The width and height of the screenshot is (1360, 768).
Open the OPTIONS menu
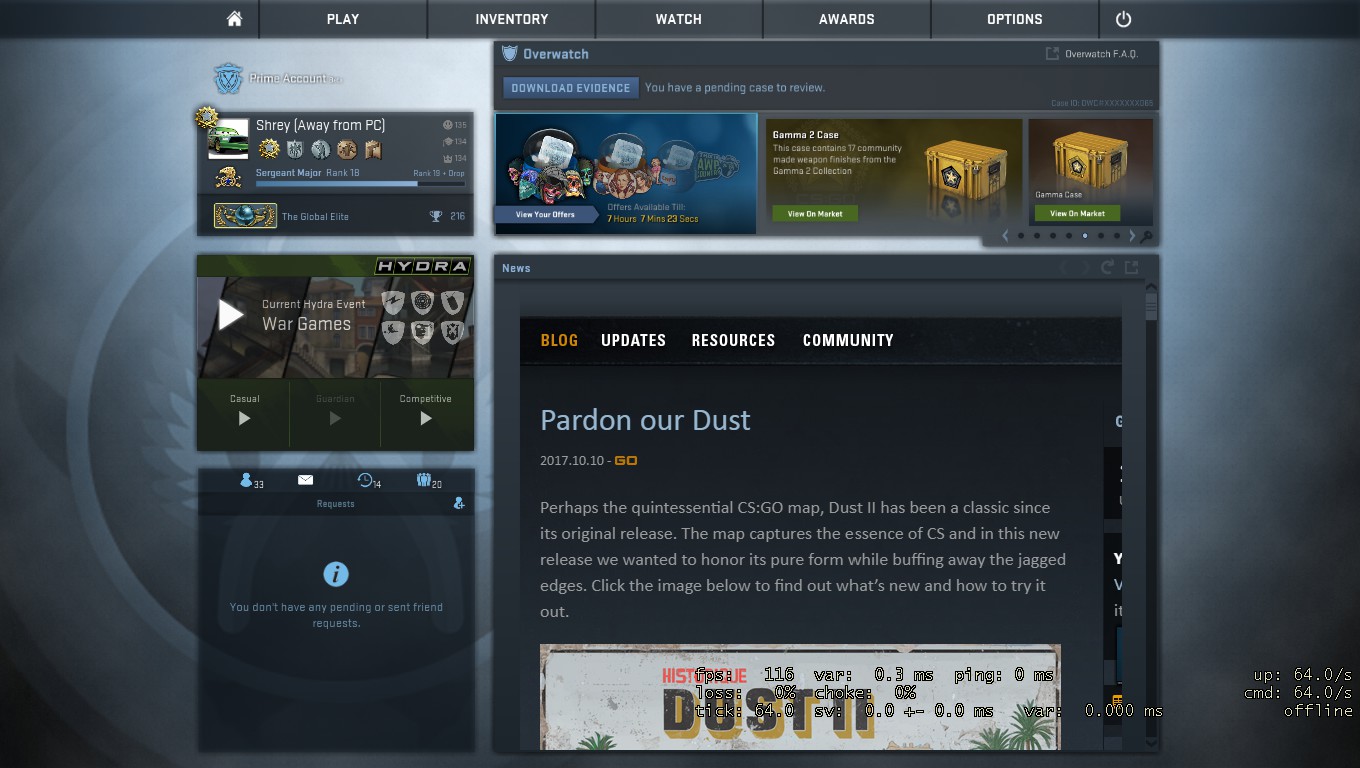tap(1015, 19)
